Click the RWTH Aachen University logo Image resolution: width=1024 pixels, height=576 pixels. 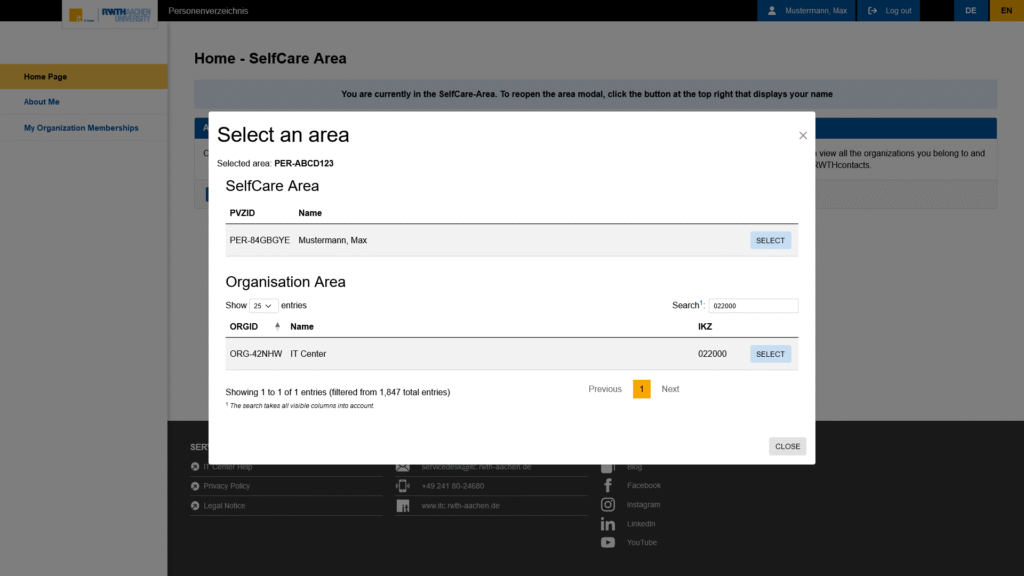point(110,13)
